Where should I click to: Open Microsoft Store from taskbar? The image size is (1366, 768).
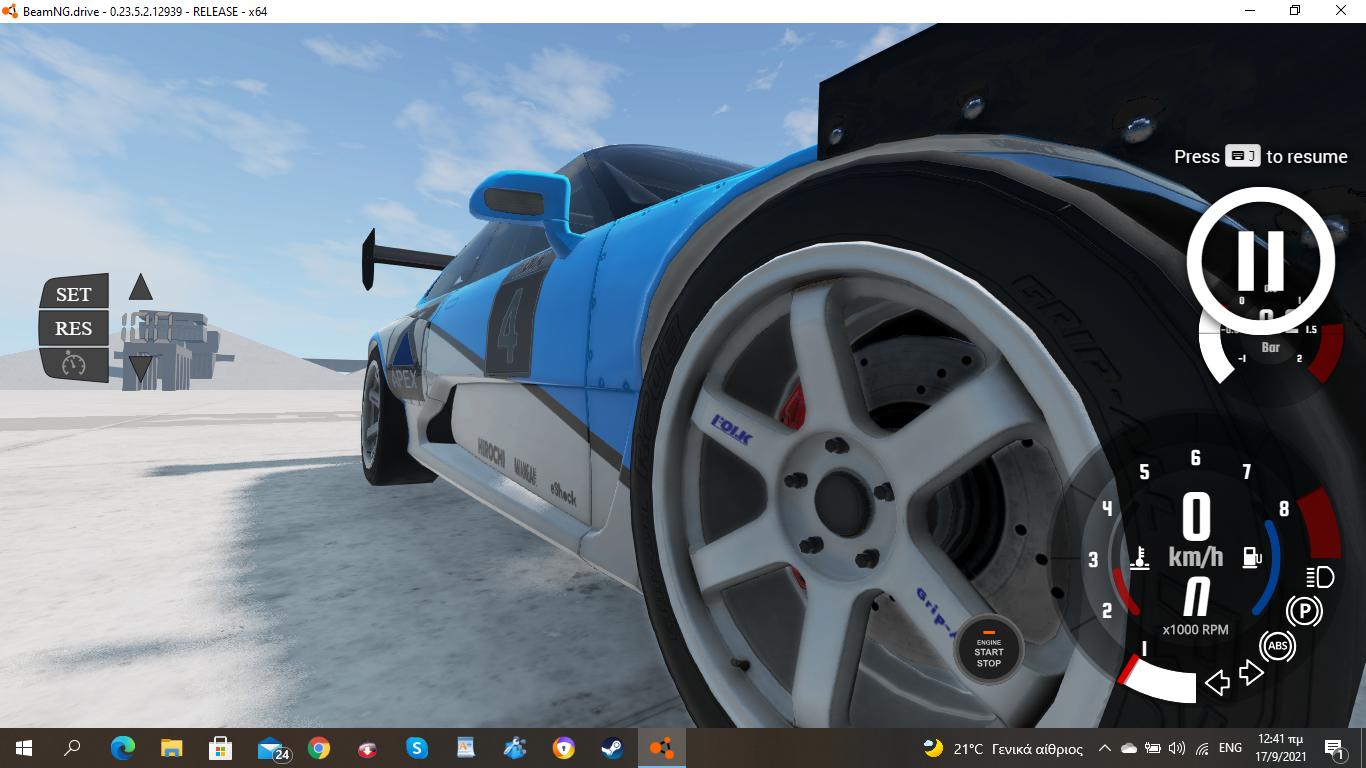[x=220, y=747]
